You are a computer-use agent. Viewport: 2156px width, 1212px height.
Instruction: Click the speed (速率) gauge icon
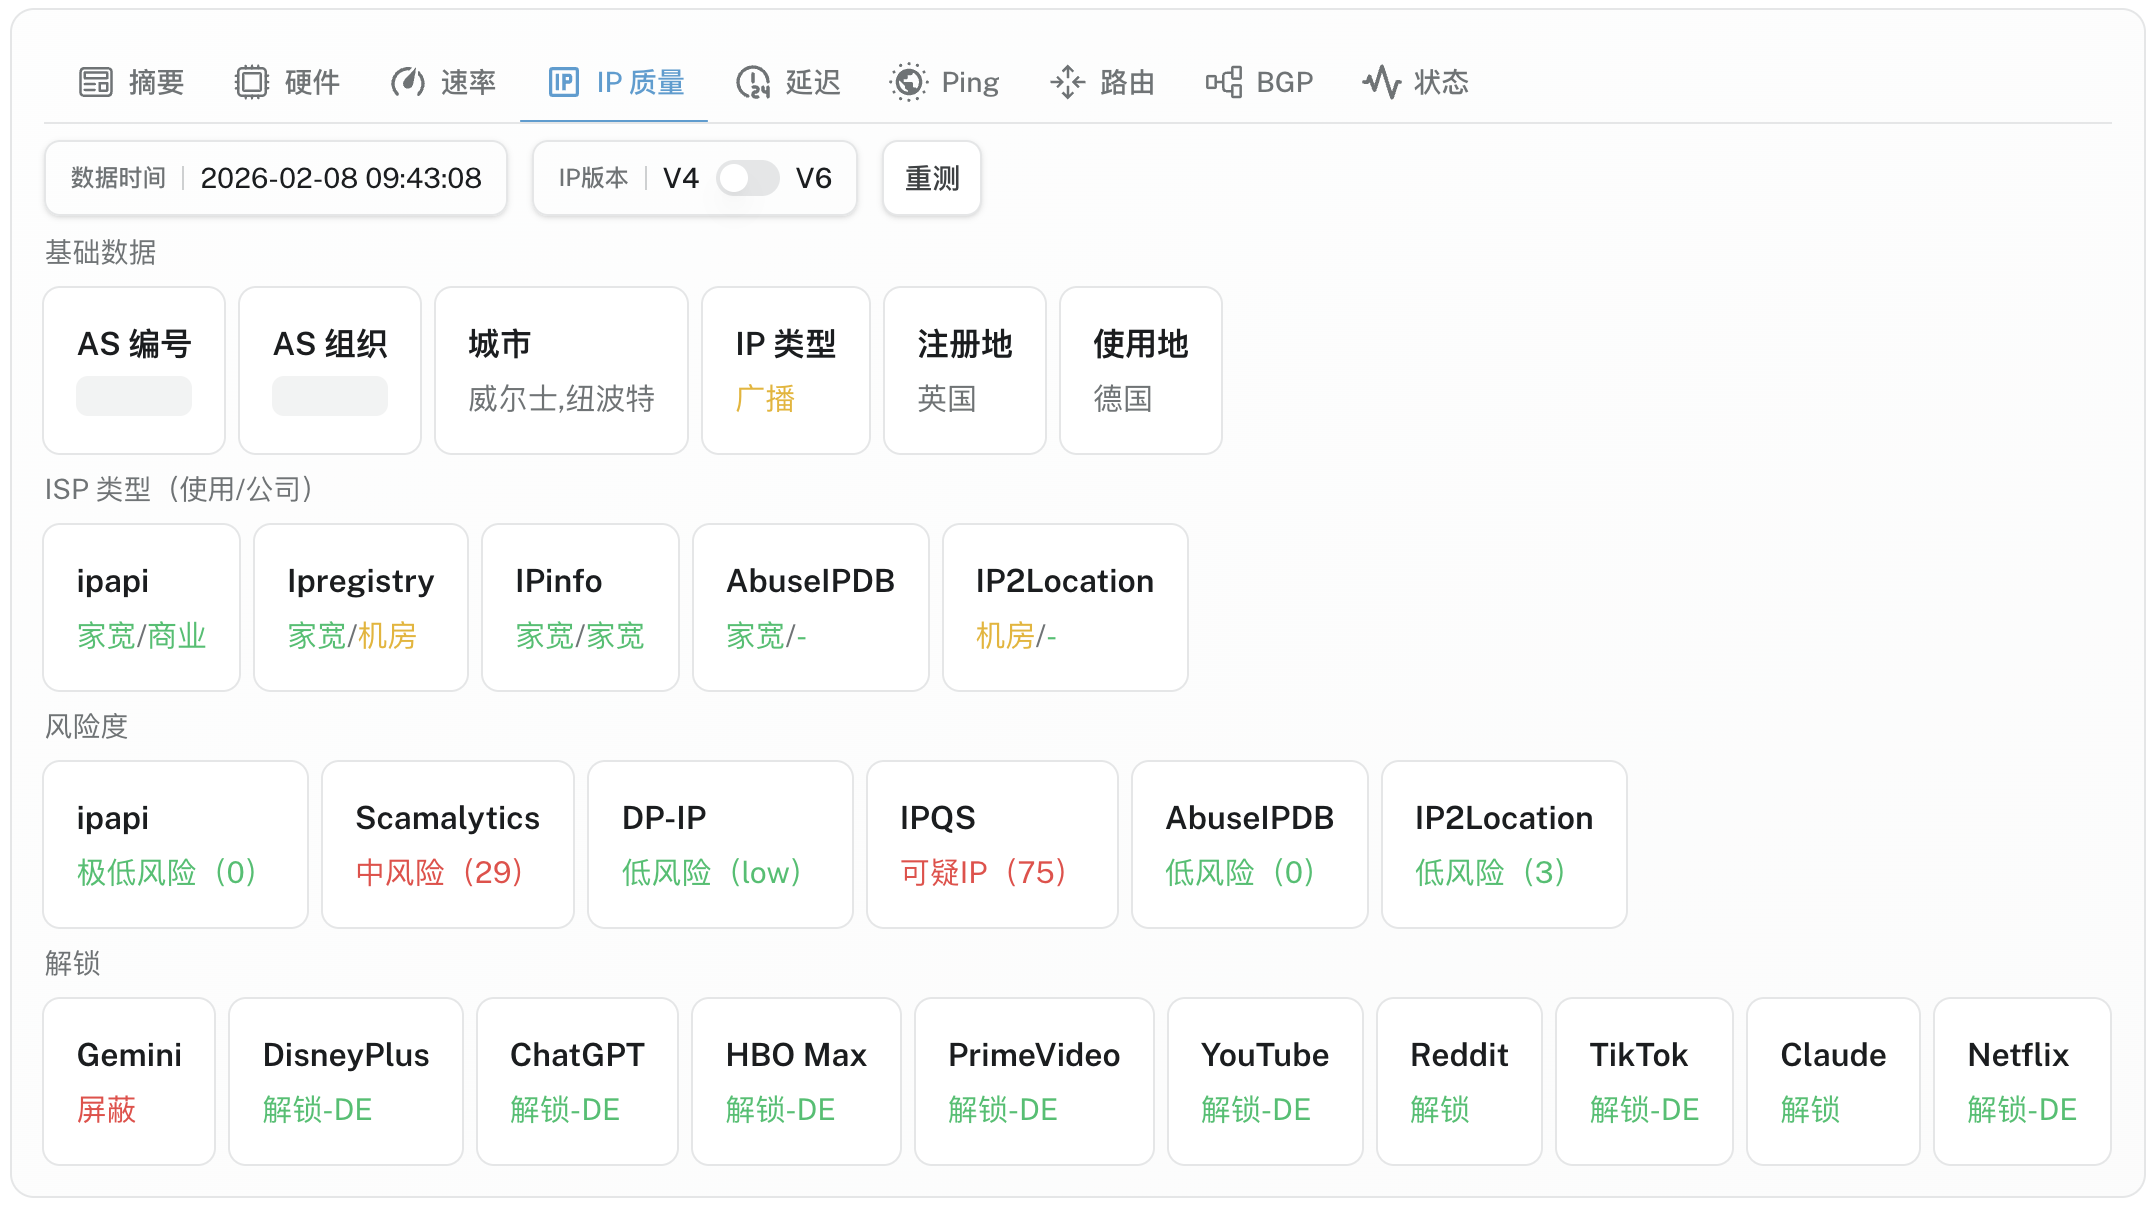pyautogui.click(x=407, y=82)
